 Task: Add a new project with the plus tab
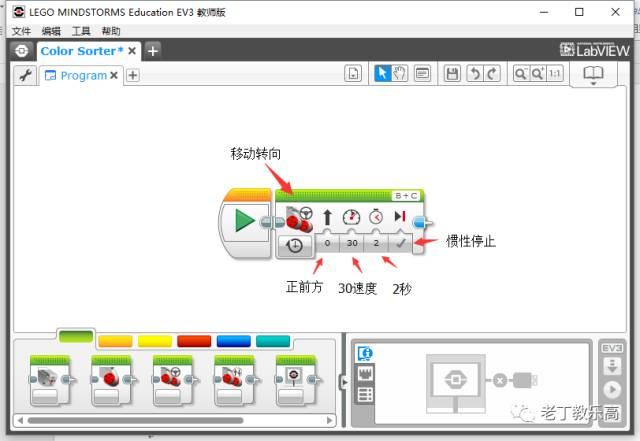pos(153,51)
